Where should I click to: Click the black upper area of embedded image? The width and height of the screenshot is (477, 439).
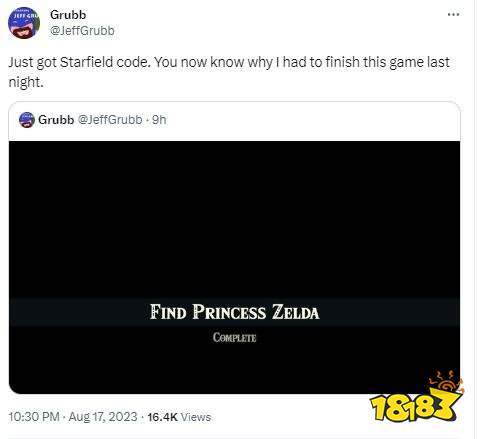(x=234, y=218)
